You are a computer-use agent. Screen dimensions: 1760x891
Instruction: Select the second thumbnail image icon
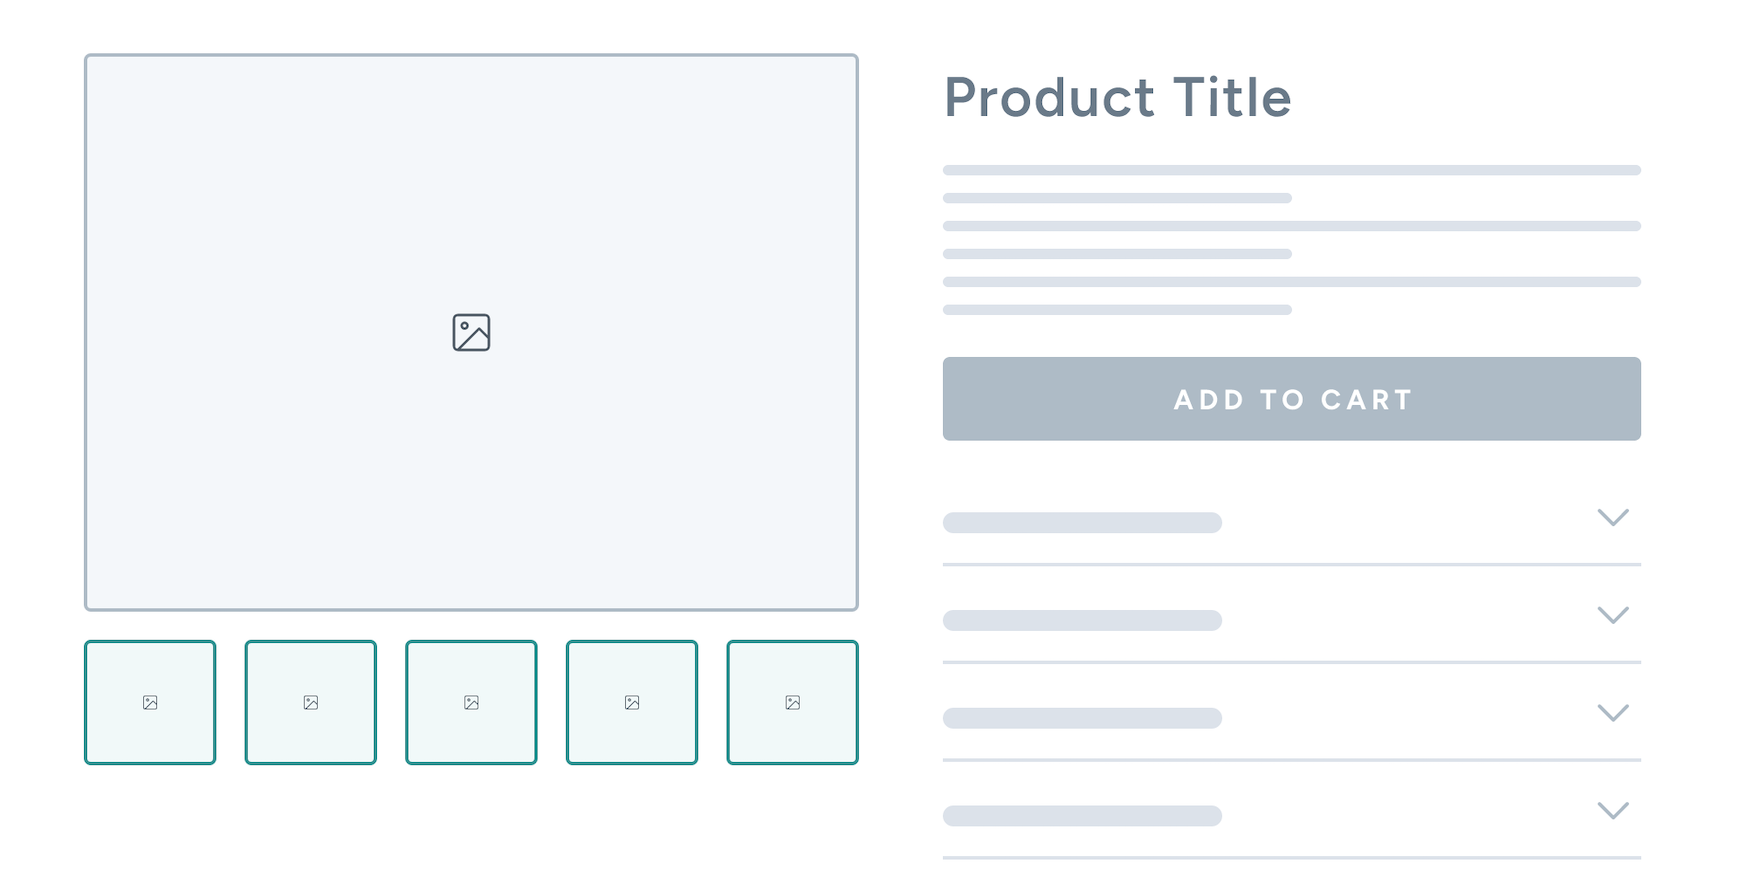pyautogui.click(x=311, y=703)
